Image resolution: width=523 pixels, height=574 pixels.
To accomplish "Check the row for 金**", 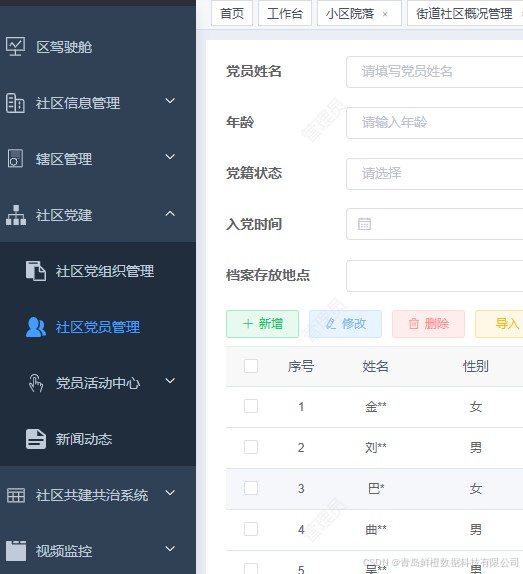I will [x=251, y=406].
